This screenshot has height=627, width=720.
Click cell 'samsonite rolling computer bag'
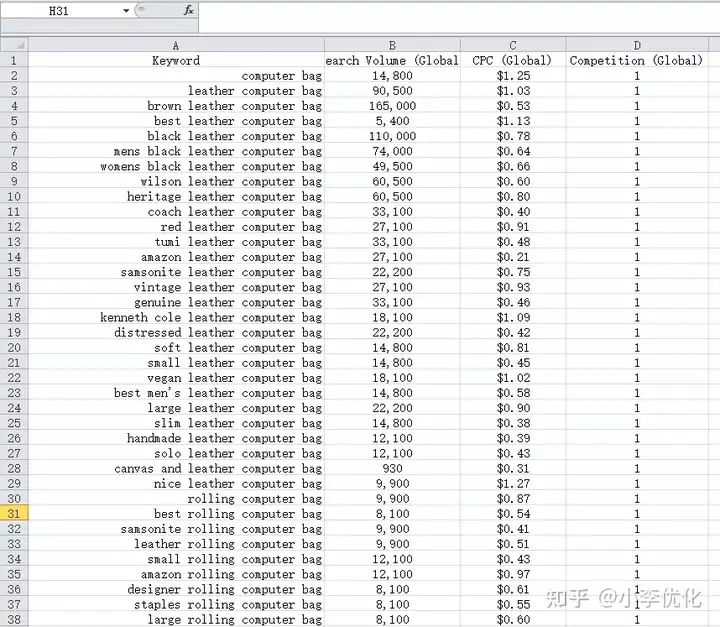(x=176, y=529)
